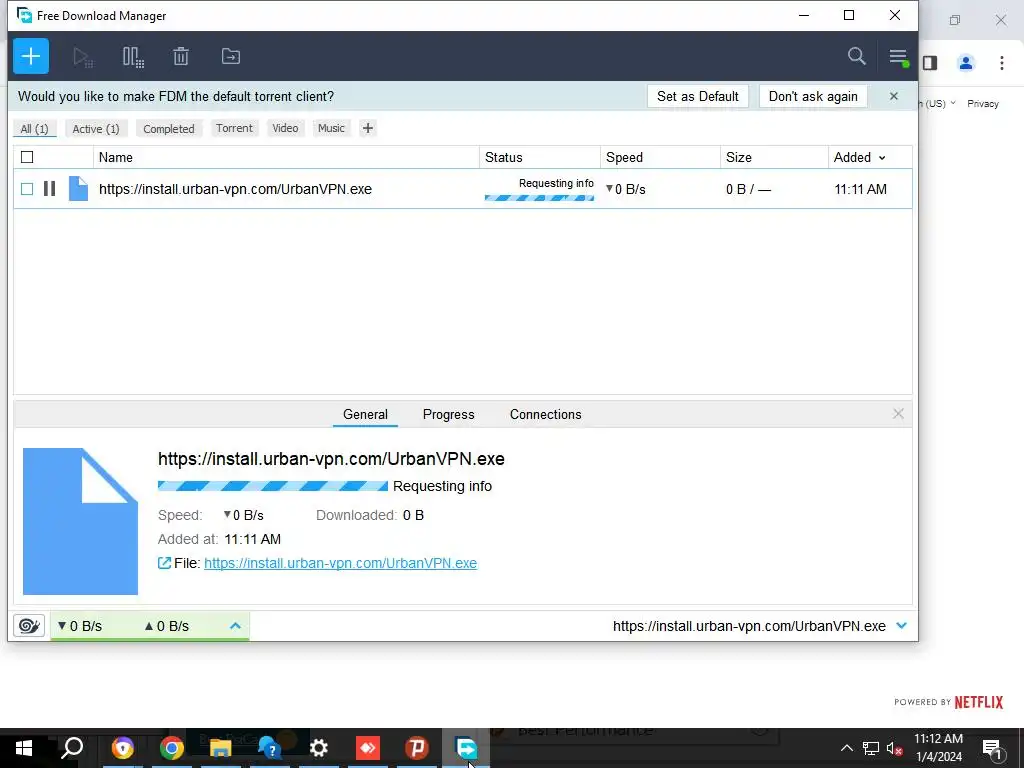
Task: Select the Video filter tab
Action: point(285,128)
